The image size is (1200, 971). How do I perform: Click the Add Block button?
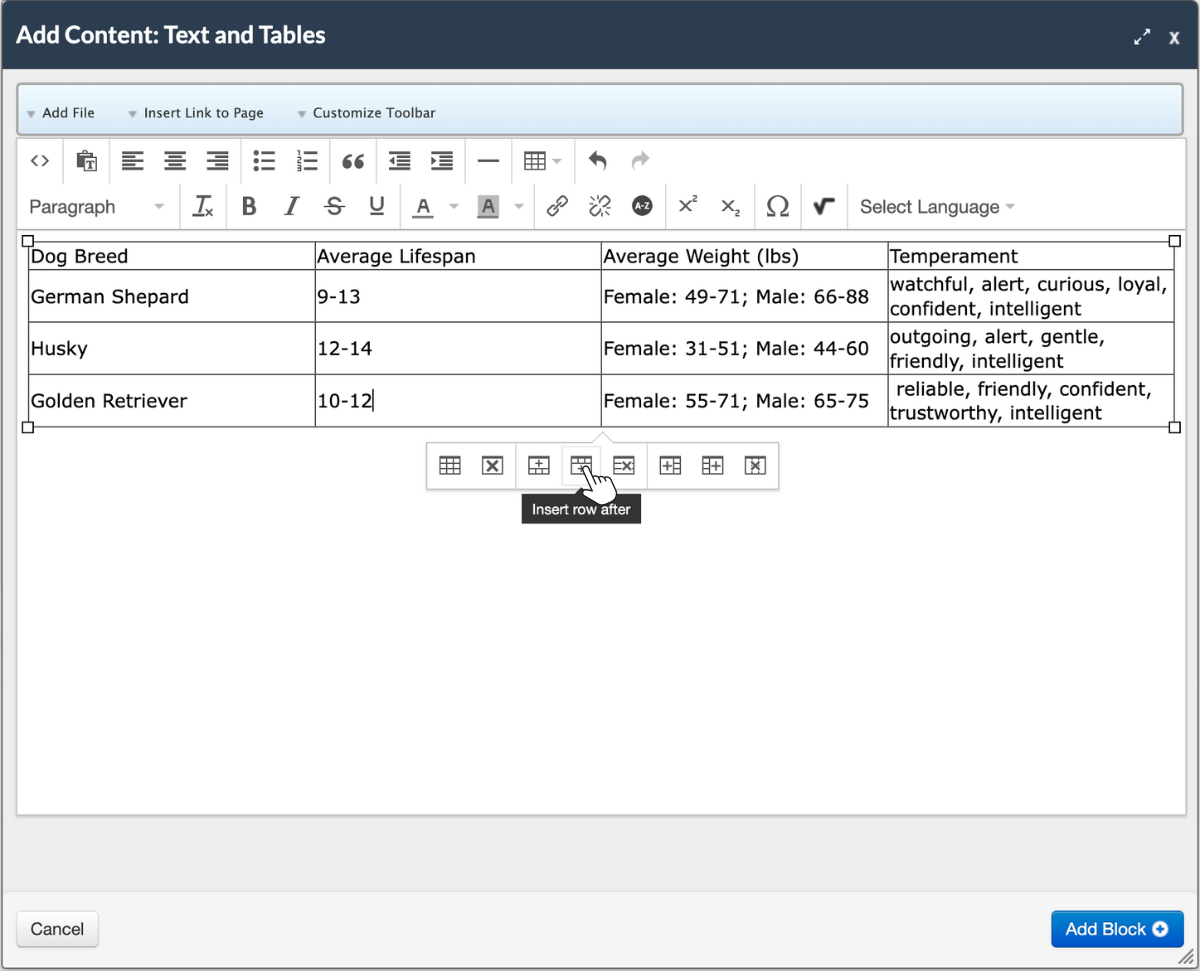tap(1117, 929)
